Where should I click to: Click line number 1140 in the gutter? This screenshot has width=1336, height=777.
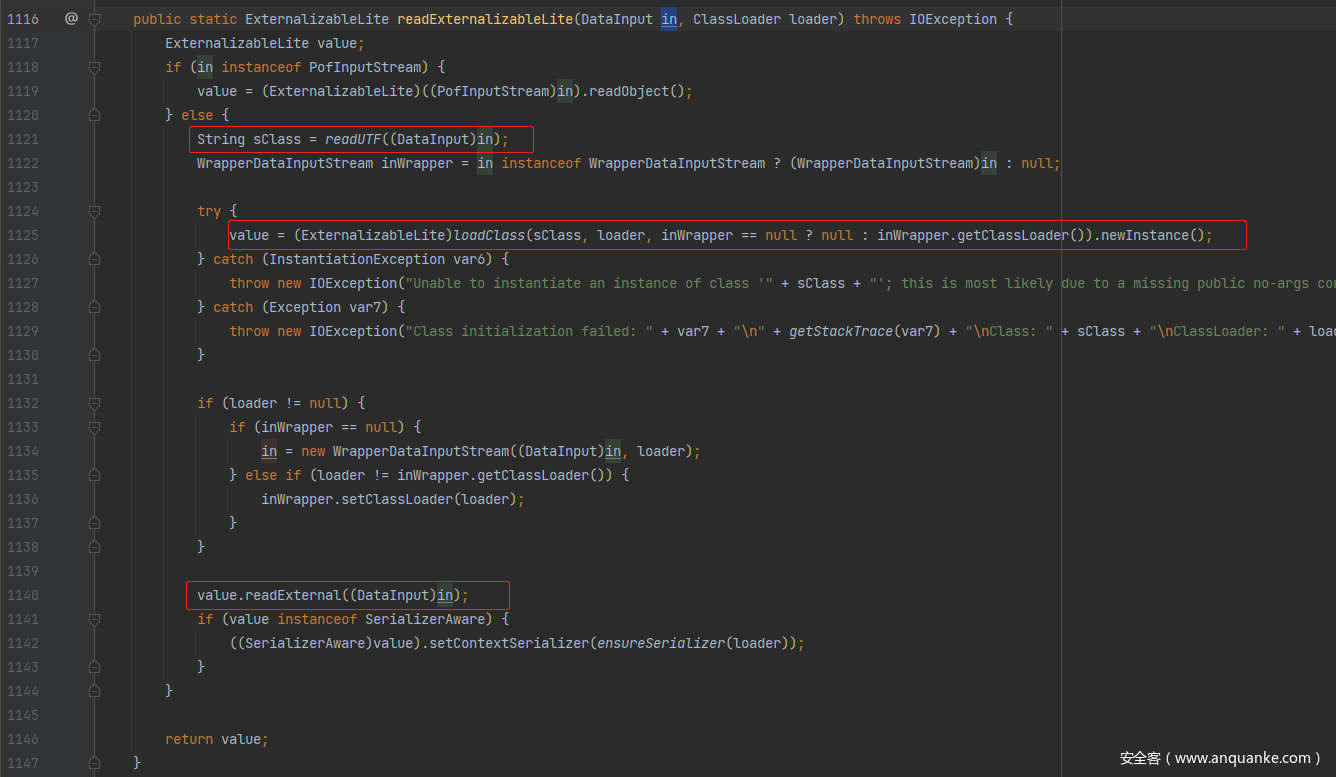pos(21,595)
